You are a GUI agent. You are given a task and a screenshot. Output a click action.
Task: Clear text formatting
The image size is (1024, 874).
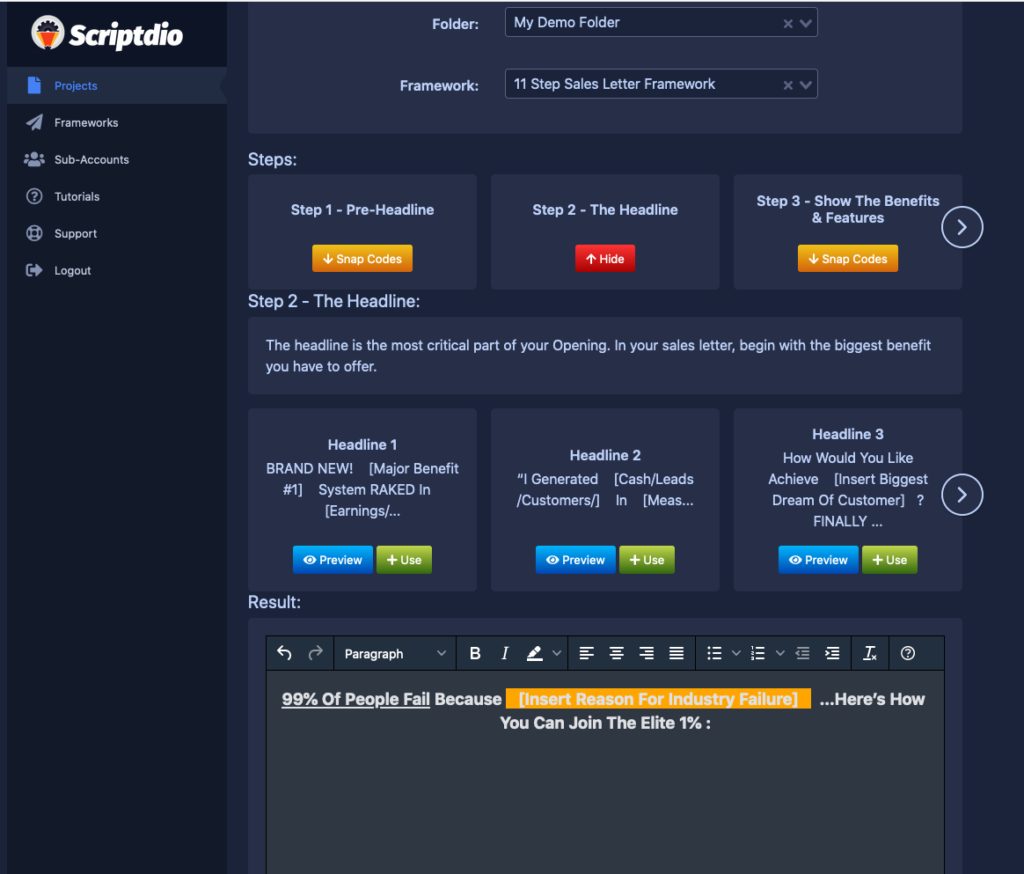tap(870, 653)
